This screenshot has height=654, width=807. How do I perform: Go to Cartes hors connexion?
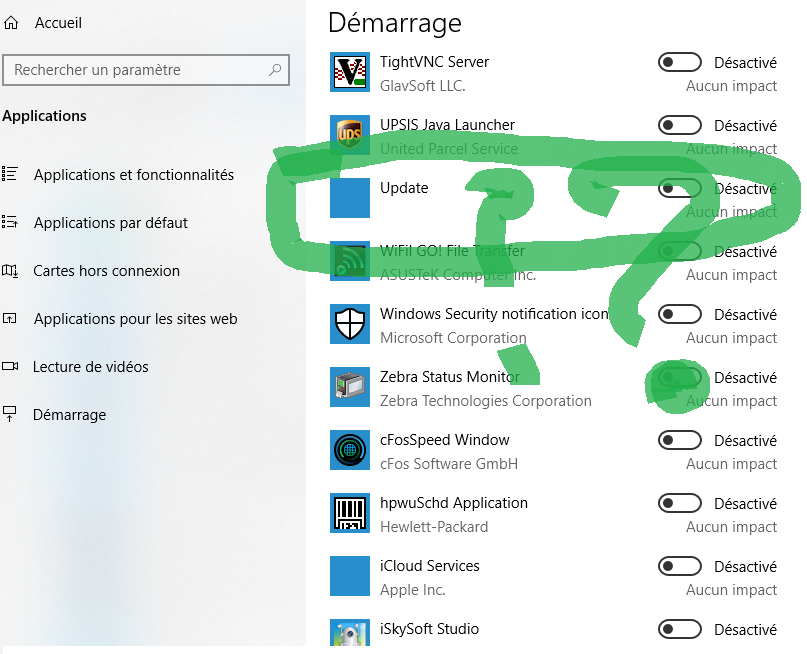pyautogui.click(x=107, y=271)
